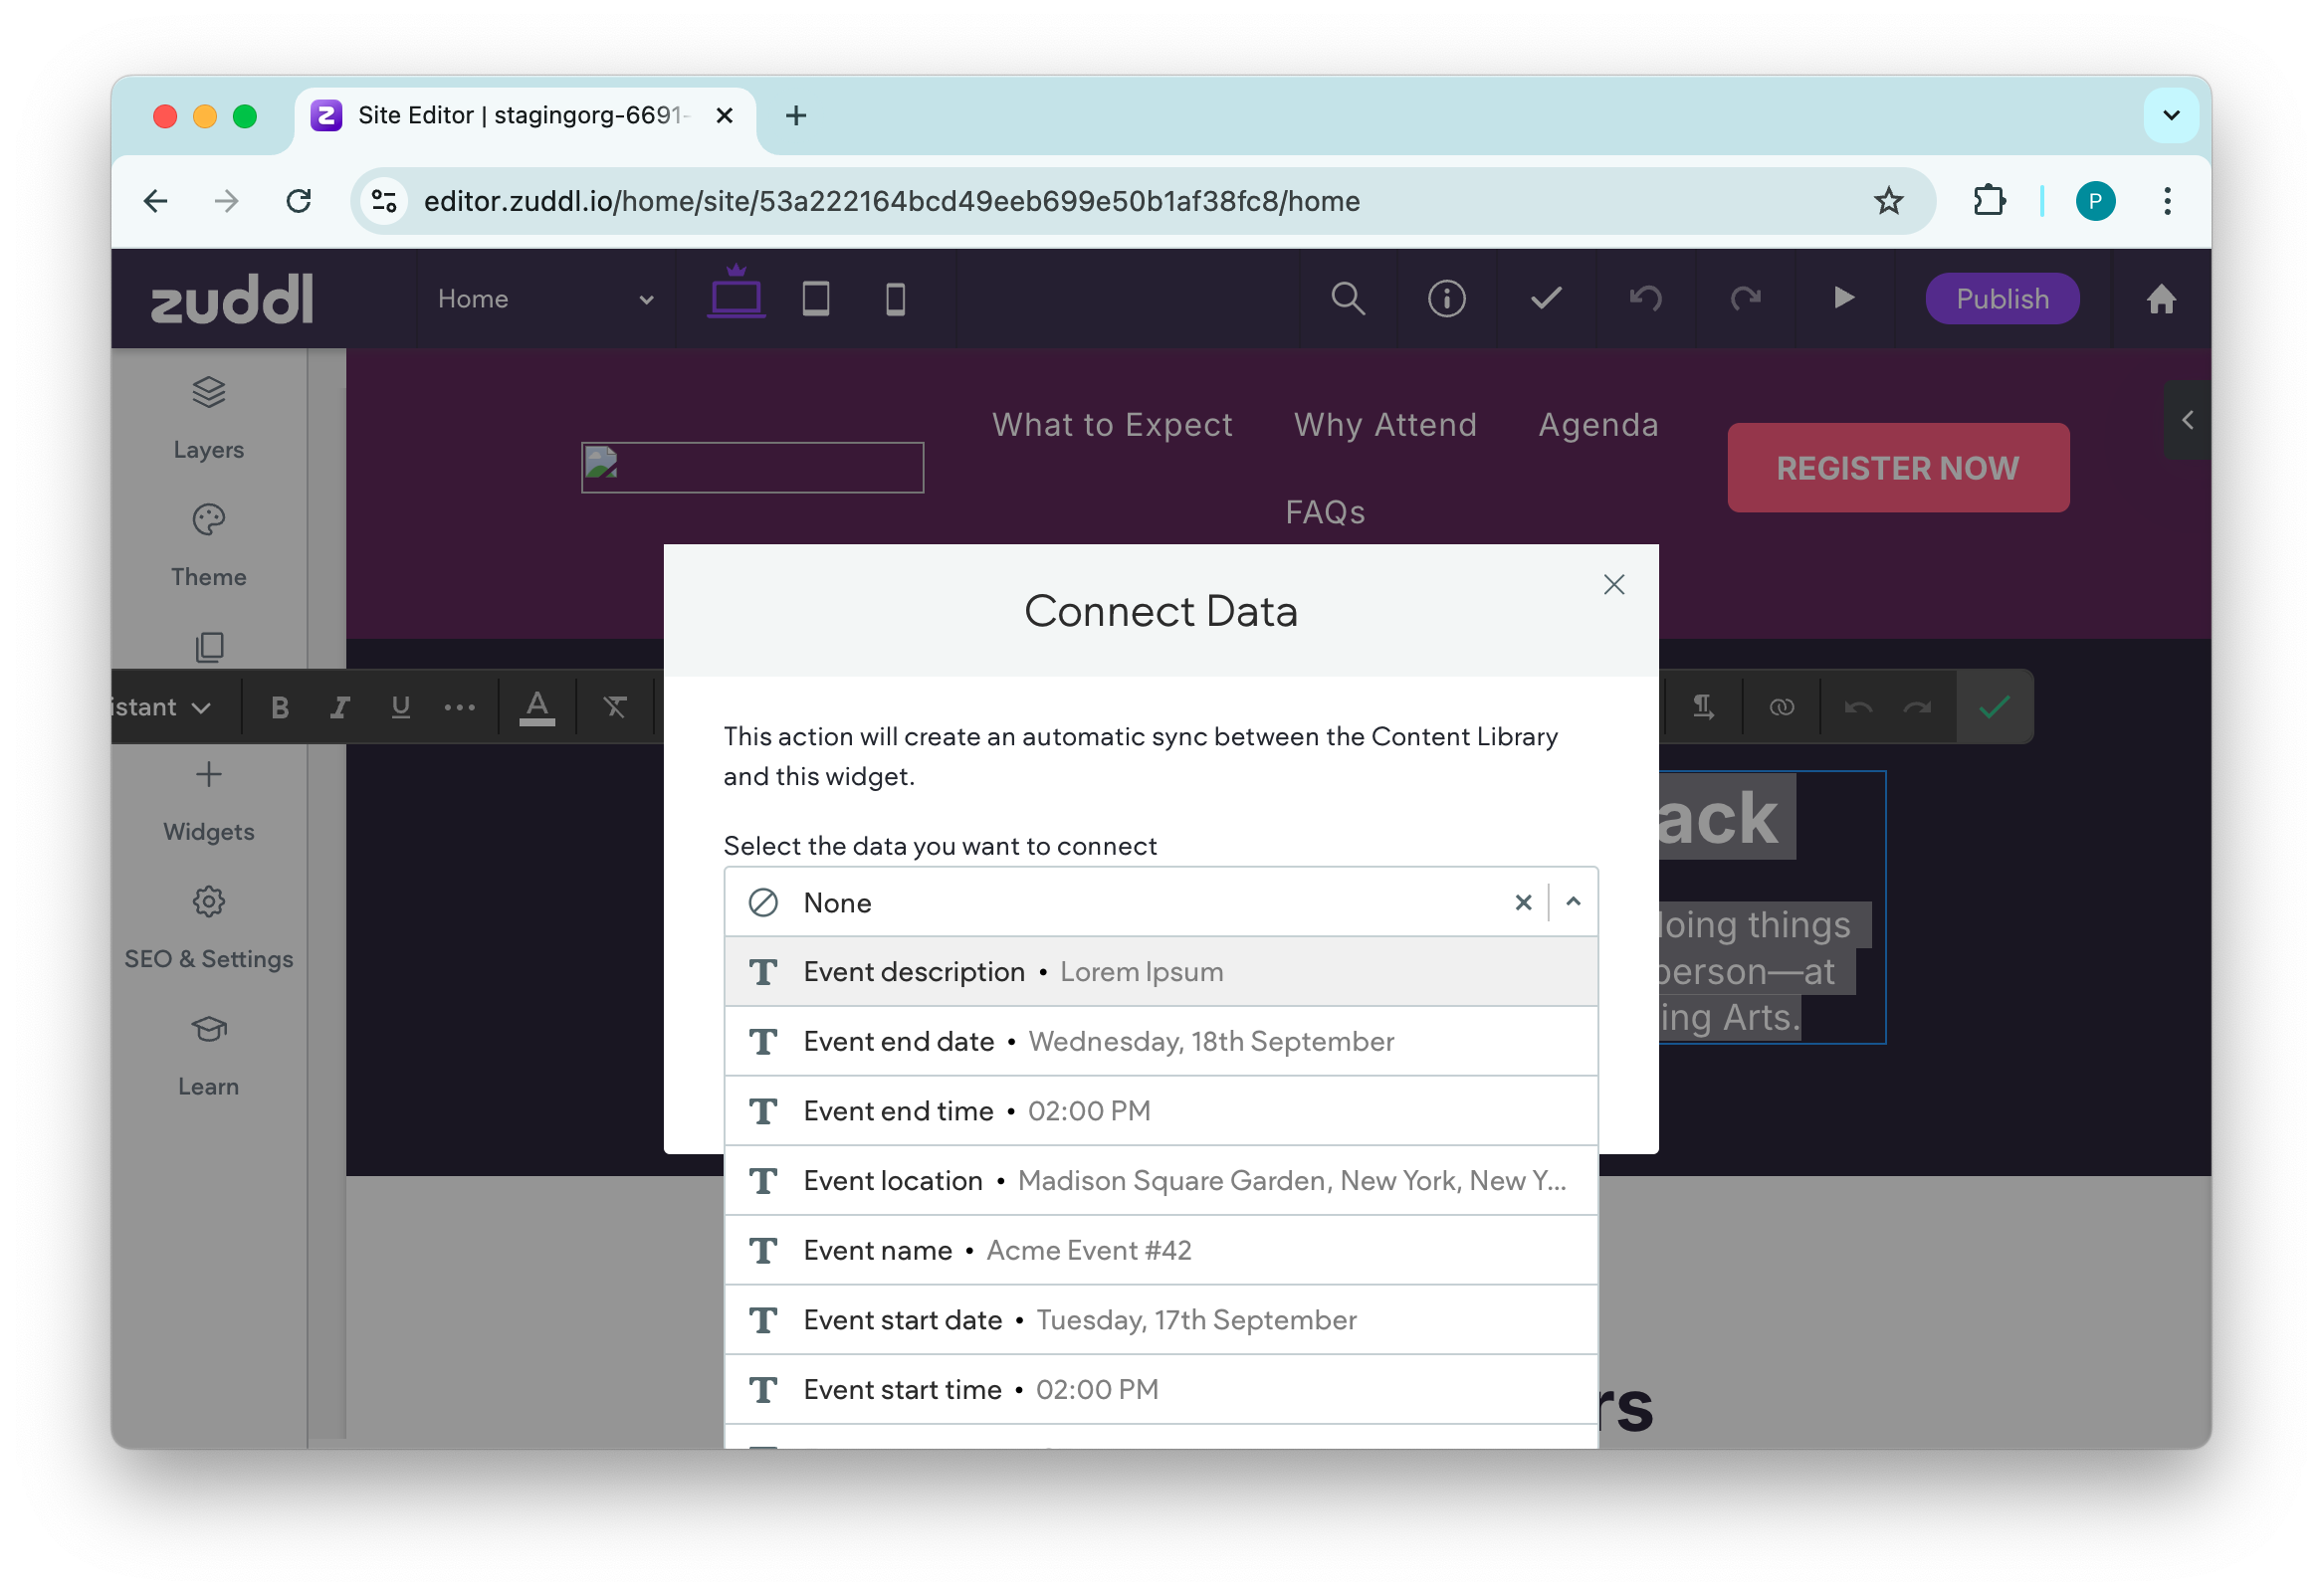Viewport: 2323px width, 1596px height.
Task: Click the preview play icon
Action: [1843, 299]
